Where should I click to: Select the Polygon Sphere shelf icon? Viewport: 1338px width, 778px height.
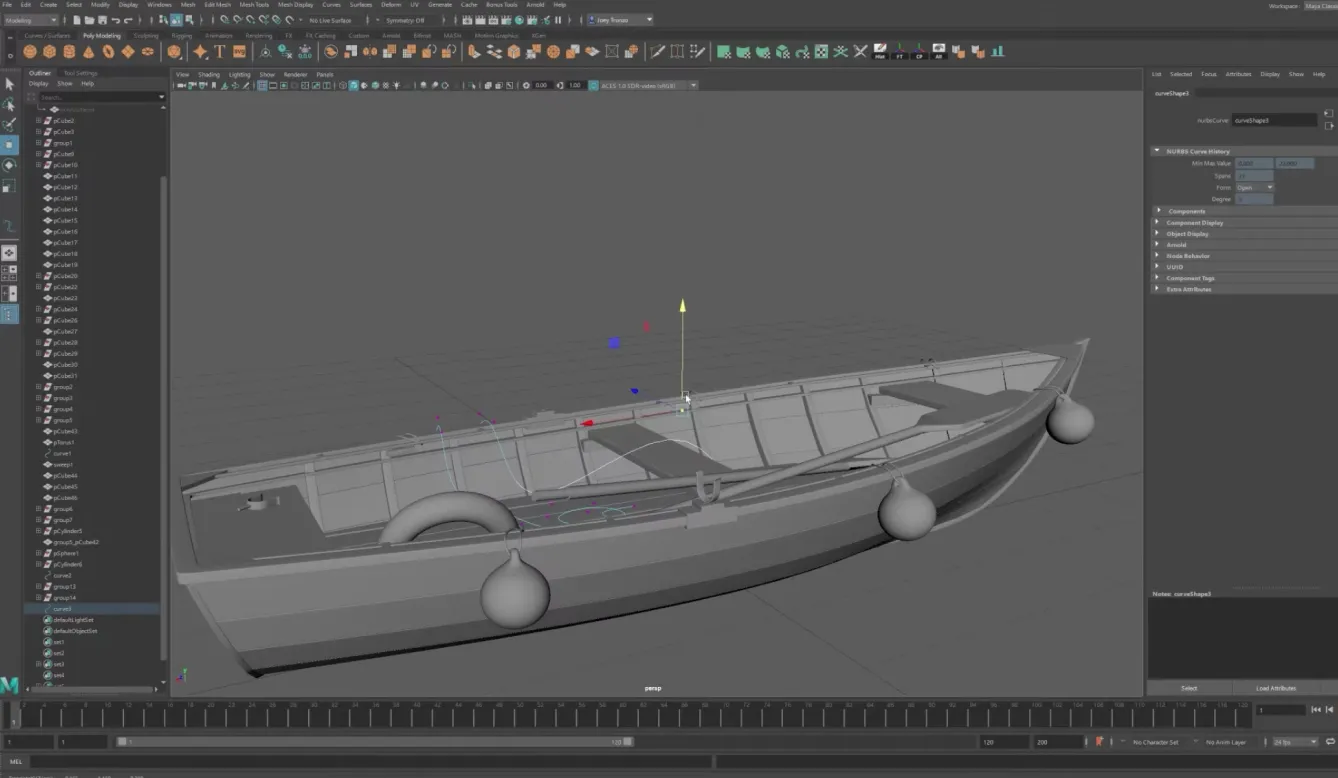pyautogui.click(x=30, y=52)
